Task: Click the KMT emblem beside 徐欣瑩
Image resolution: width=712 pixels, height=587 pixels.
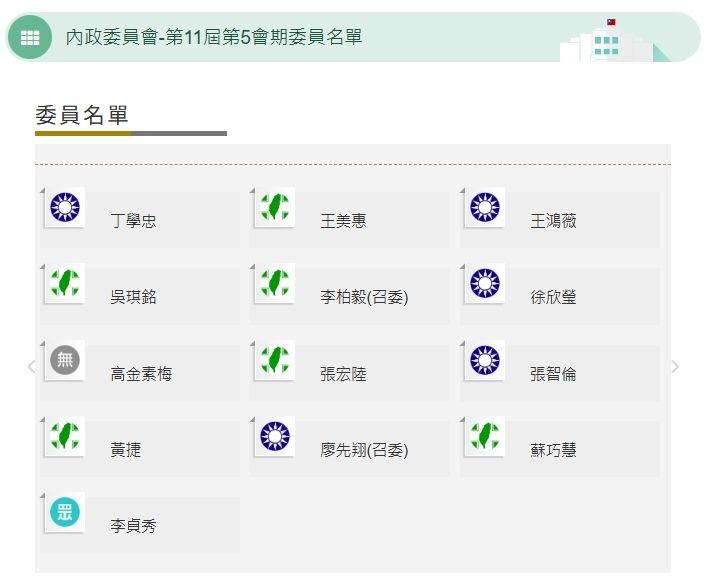Action: coord(485,284)
